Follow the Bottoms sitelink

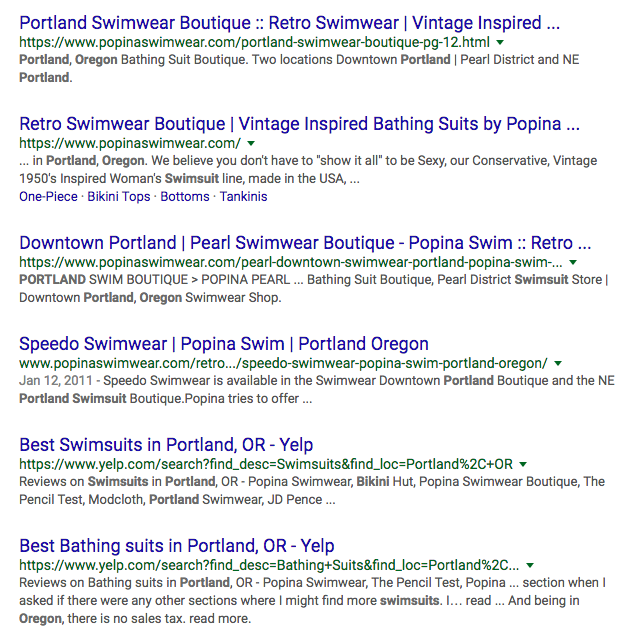click(x=185, y=197)
